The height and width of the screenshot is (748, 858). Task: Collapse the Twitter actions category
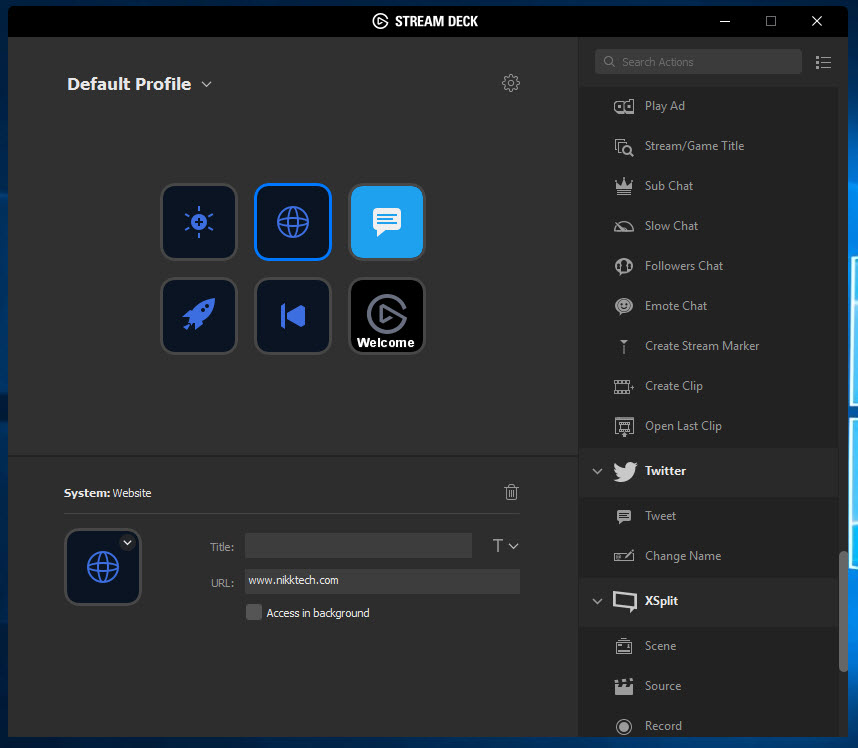(x=598, y=471)
